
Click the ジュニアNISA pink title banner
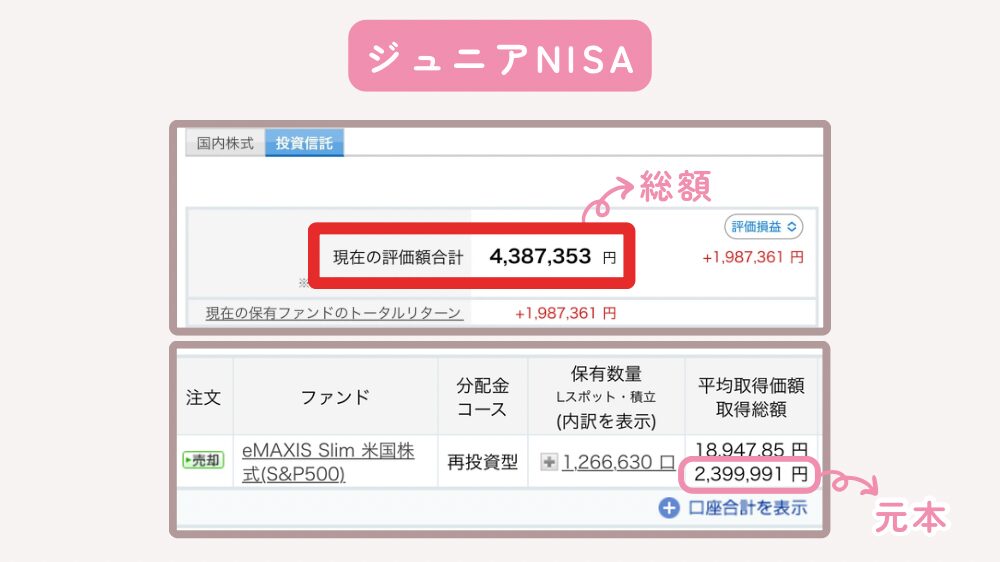[x=499, y=56]
